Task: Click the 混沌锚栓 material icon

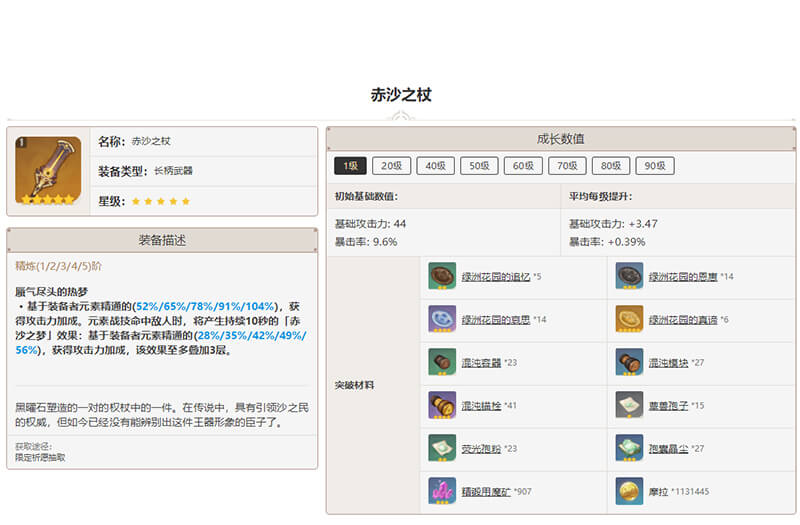Action: click(442, 405)
